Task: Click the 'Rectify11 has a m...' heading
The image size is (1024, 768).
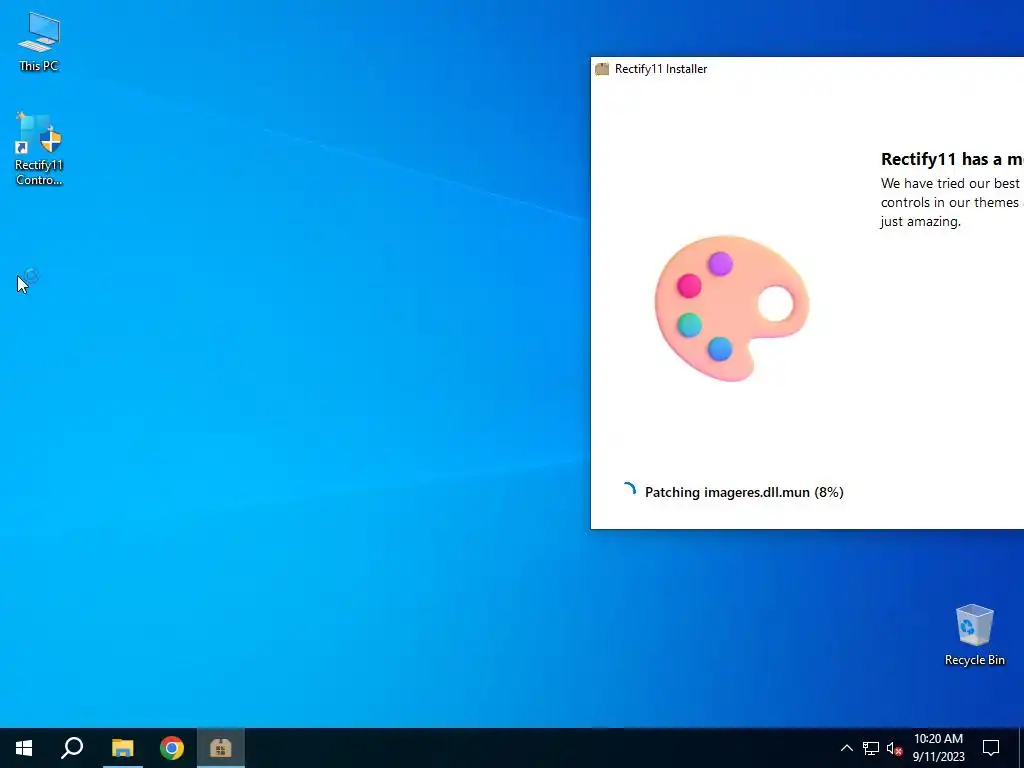Action: [952, 159]
